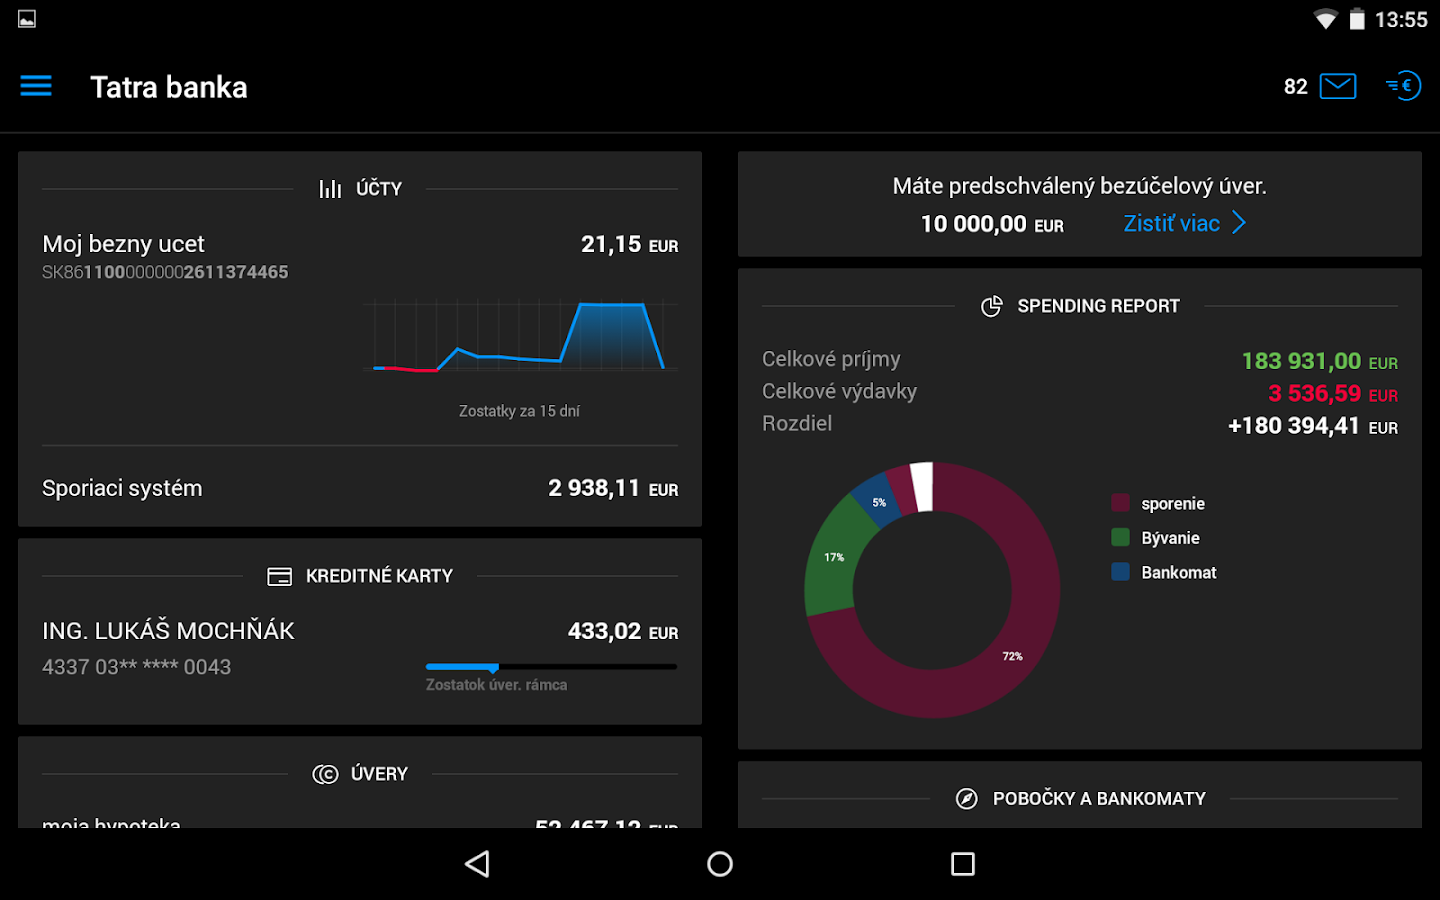Tap the exchange rates euro icon
This screenshot has height=900, width=1440.
coord(1402,86)
